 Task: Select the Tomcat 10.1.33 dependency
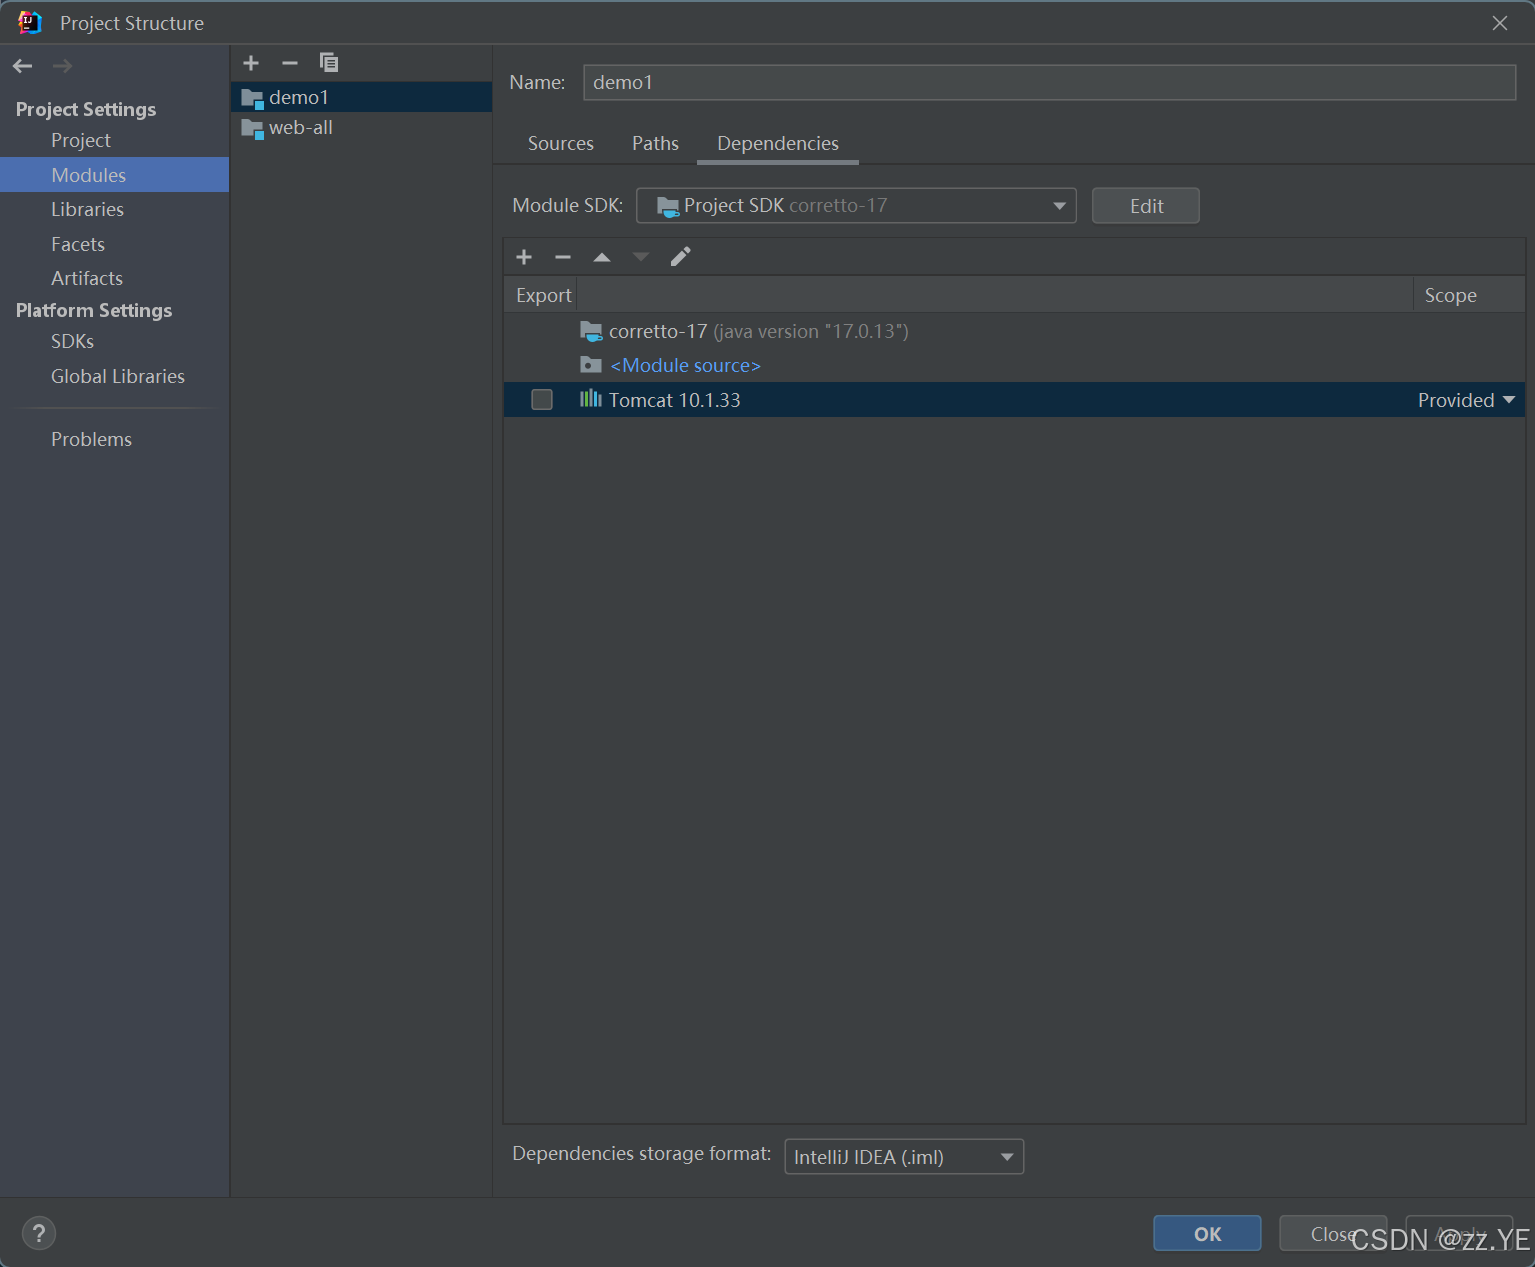[x=1014, y=400]
